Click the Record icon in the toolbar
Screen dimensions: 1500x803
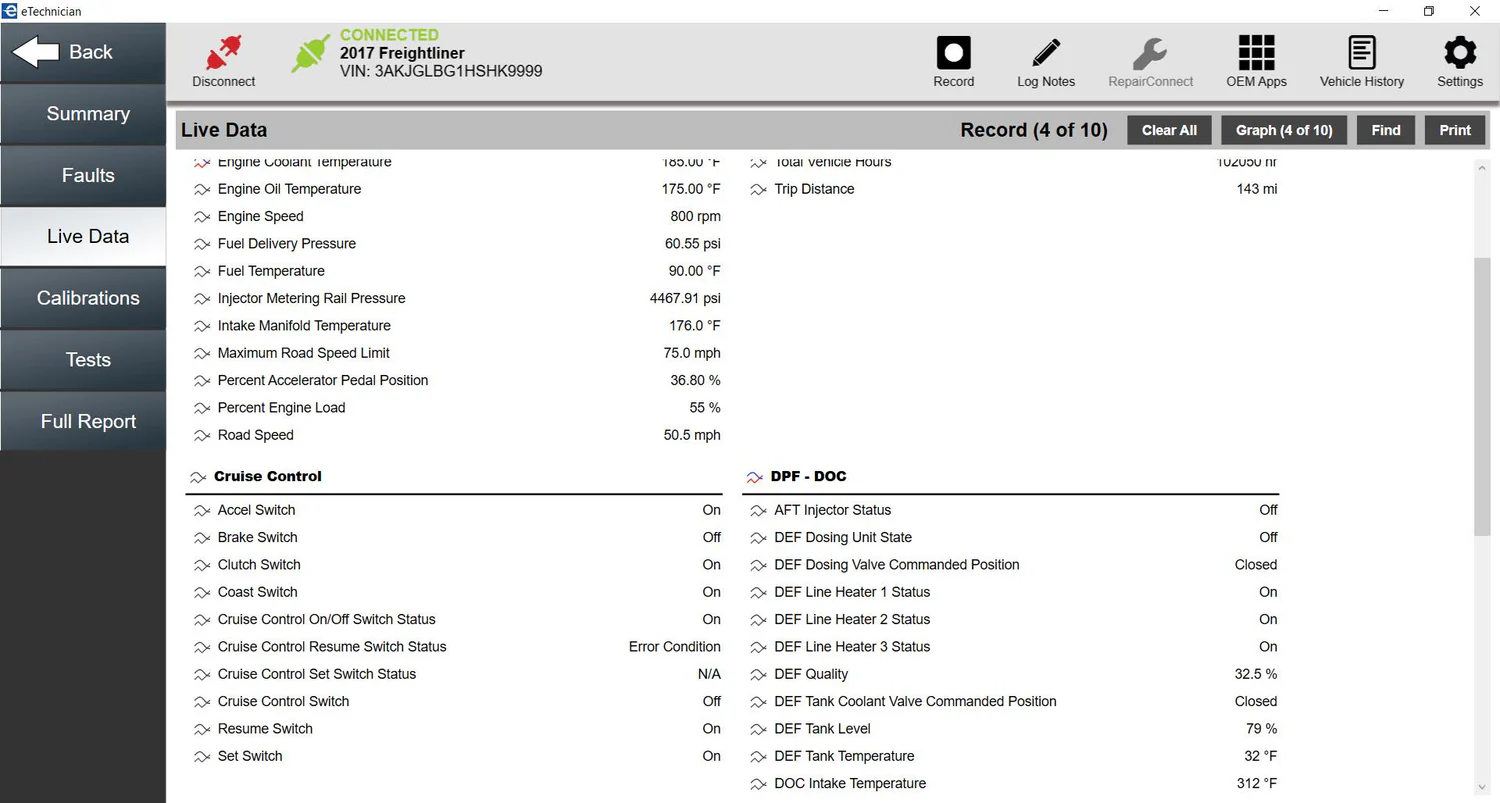(953, 53)
